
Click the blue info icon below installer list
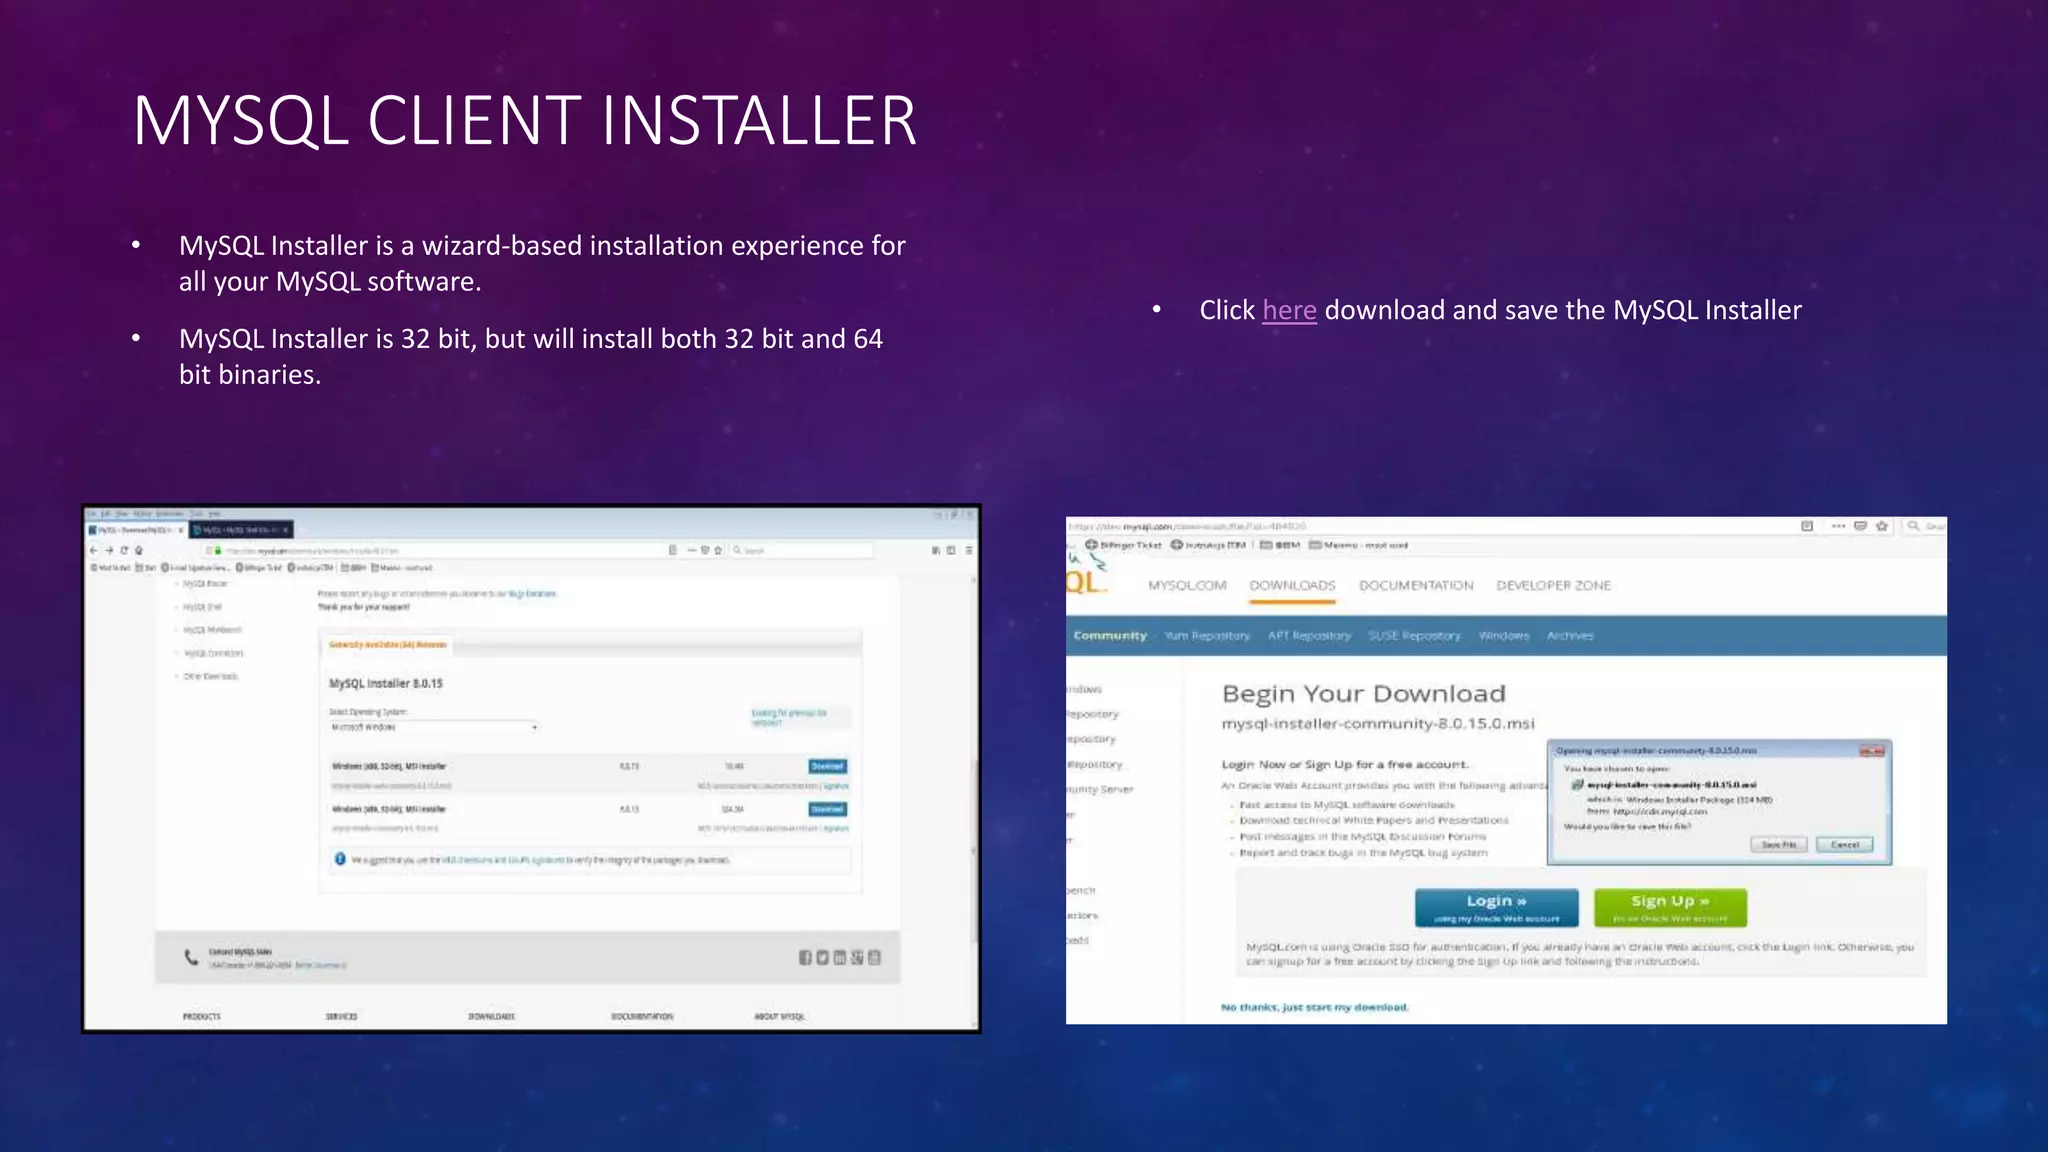[340, 859]
